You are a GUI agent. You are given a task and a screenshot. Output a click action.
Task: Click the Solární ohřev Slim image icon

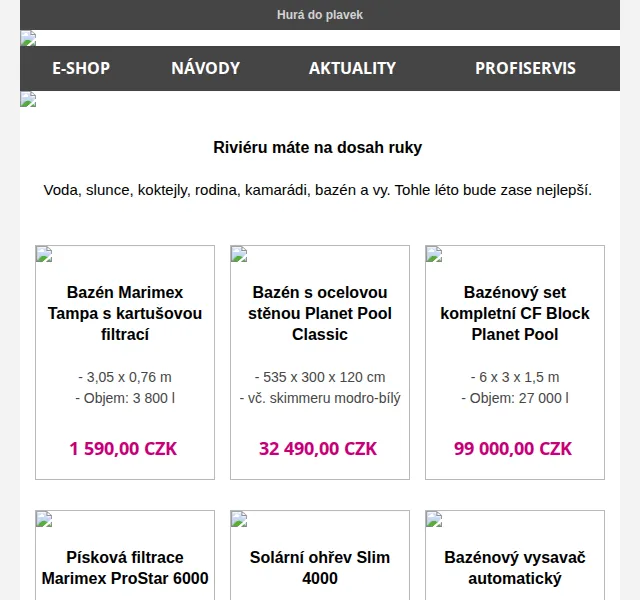pyautogui.click(x=239, y=519)
